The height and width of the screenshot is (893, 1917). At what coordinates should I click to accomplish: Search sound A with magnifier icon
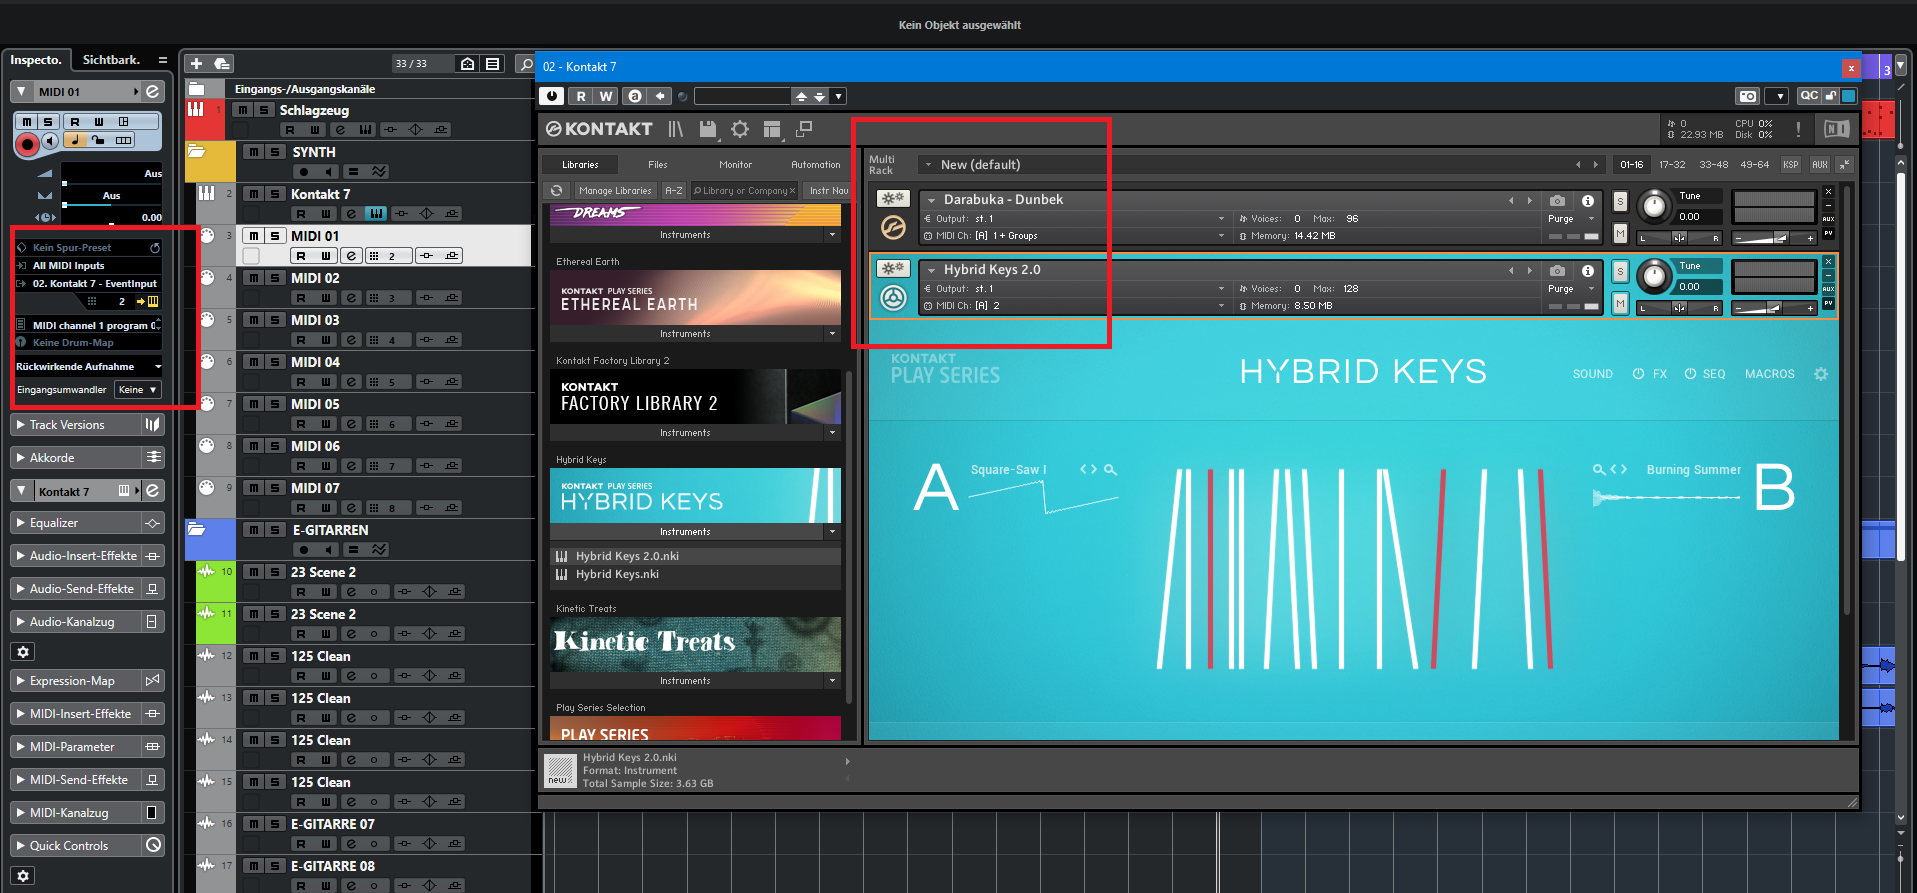click(x=1110, y=469)
